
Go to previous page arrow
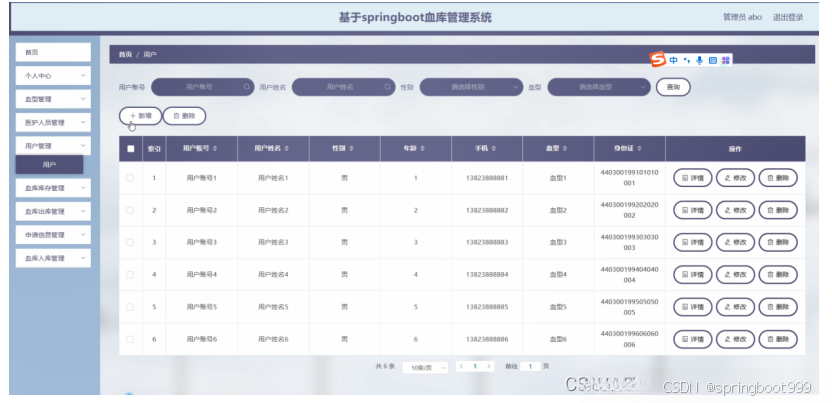pos(462,366)
